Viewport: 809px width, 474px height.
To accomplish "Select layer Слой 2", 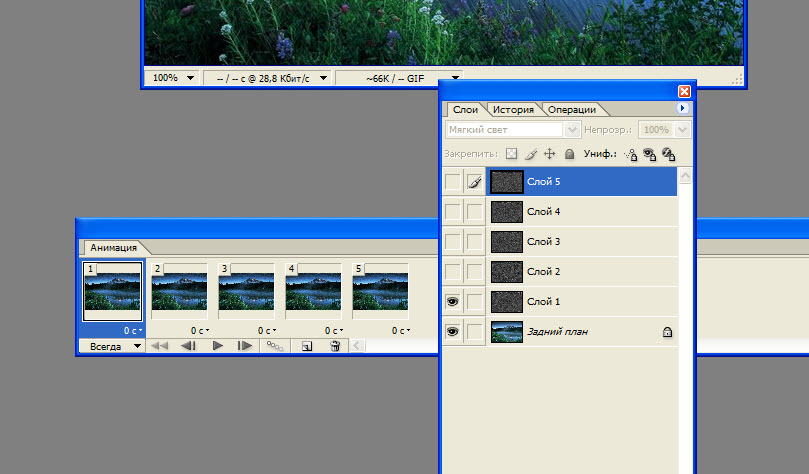I will [582, 271].
